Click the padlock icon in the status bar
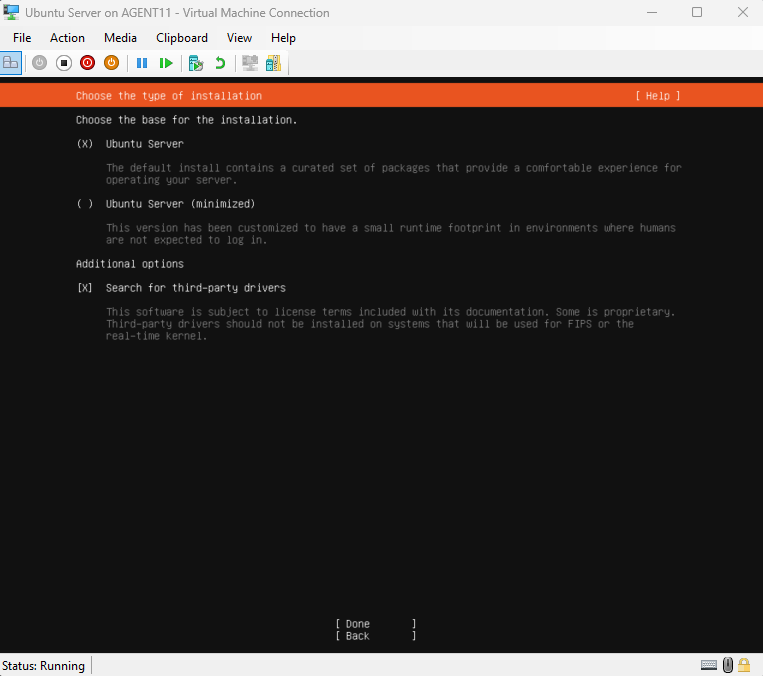Viewport: 763px width, 676px height. (744, 665)
